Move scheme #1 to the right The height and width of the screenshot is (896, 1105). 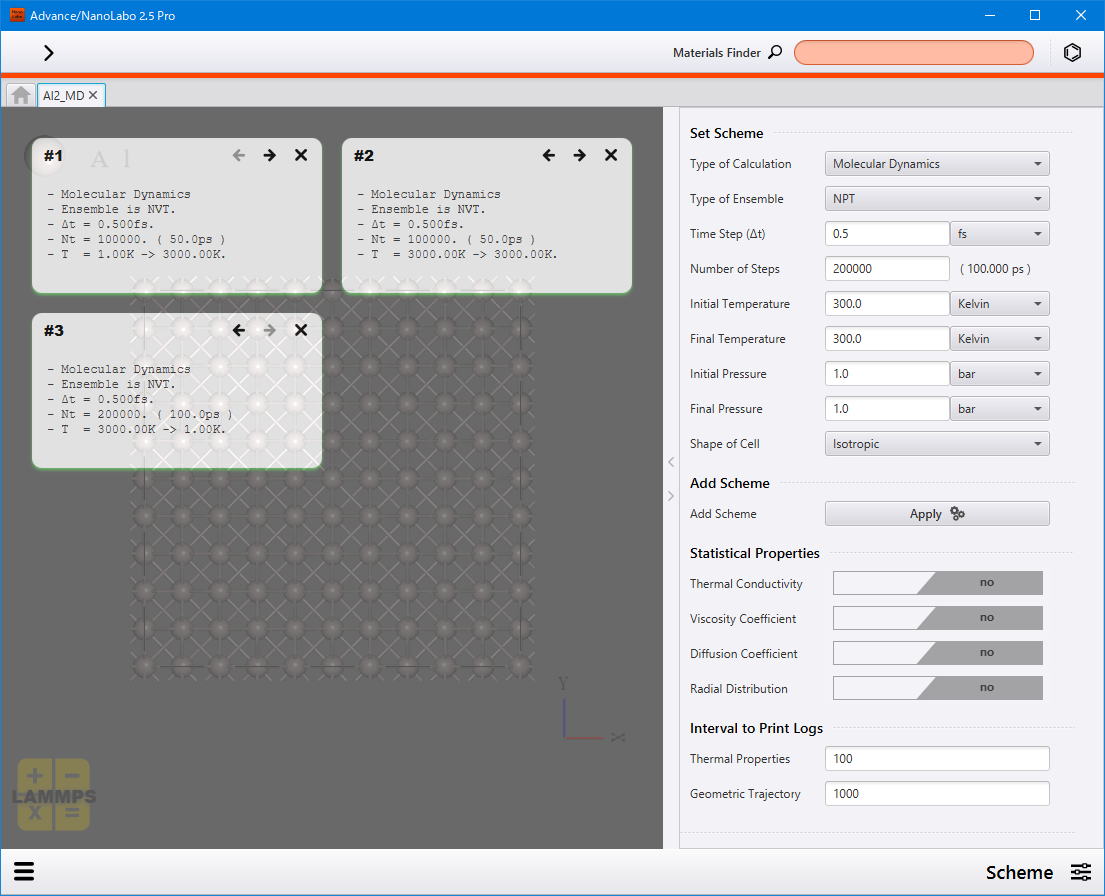(269, 155)
